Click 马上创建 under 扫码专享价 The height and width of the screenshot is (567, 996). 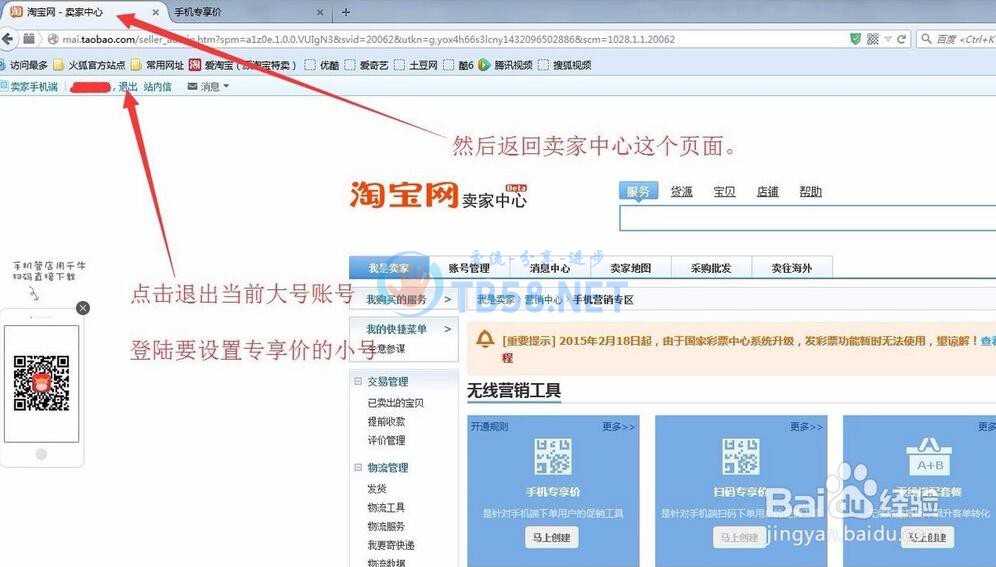[x=739, y=537]
